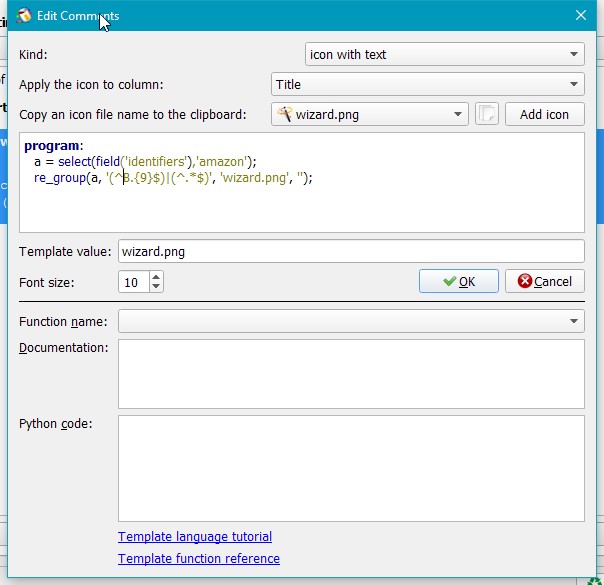
Task: Close the Edit Comments dialog
Action: [x=581, y=15]
